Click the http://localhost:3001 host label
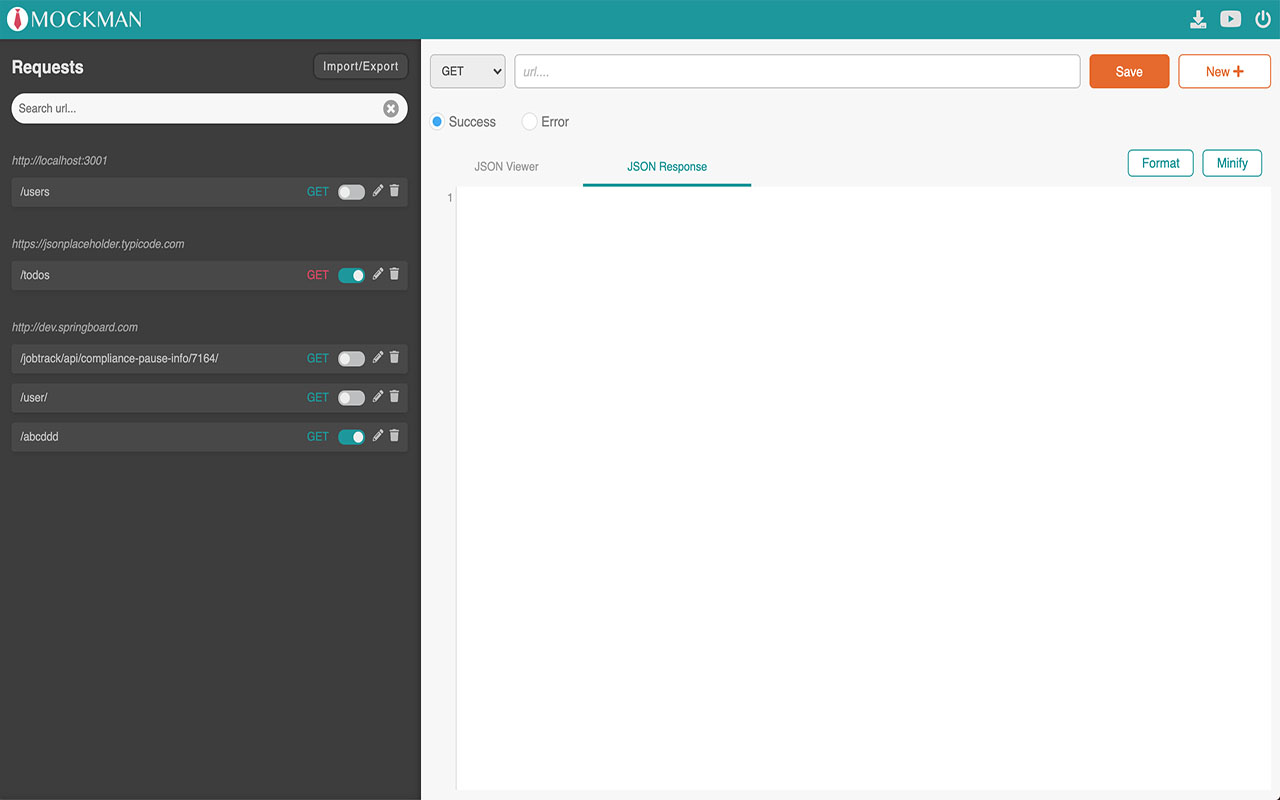 (x=60, y=160)
